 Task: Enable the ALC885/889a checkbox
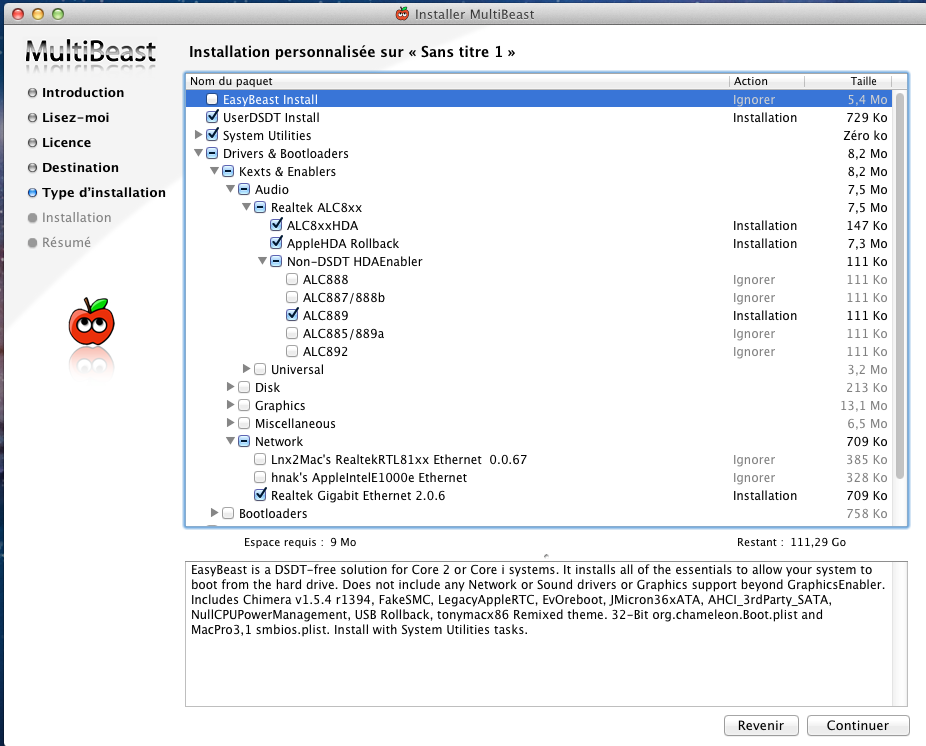tap(292, 333)
